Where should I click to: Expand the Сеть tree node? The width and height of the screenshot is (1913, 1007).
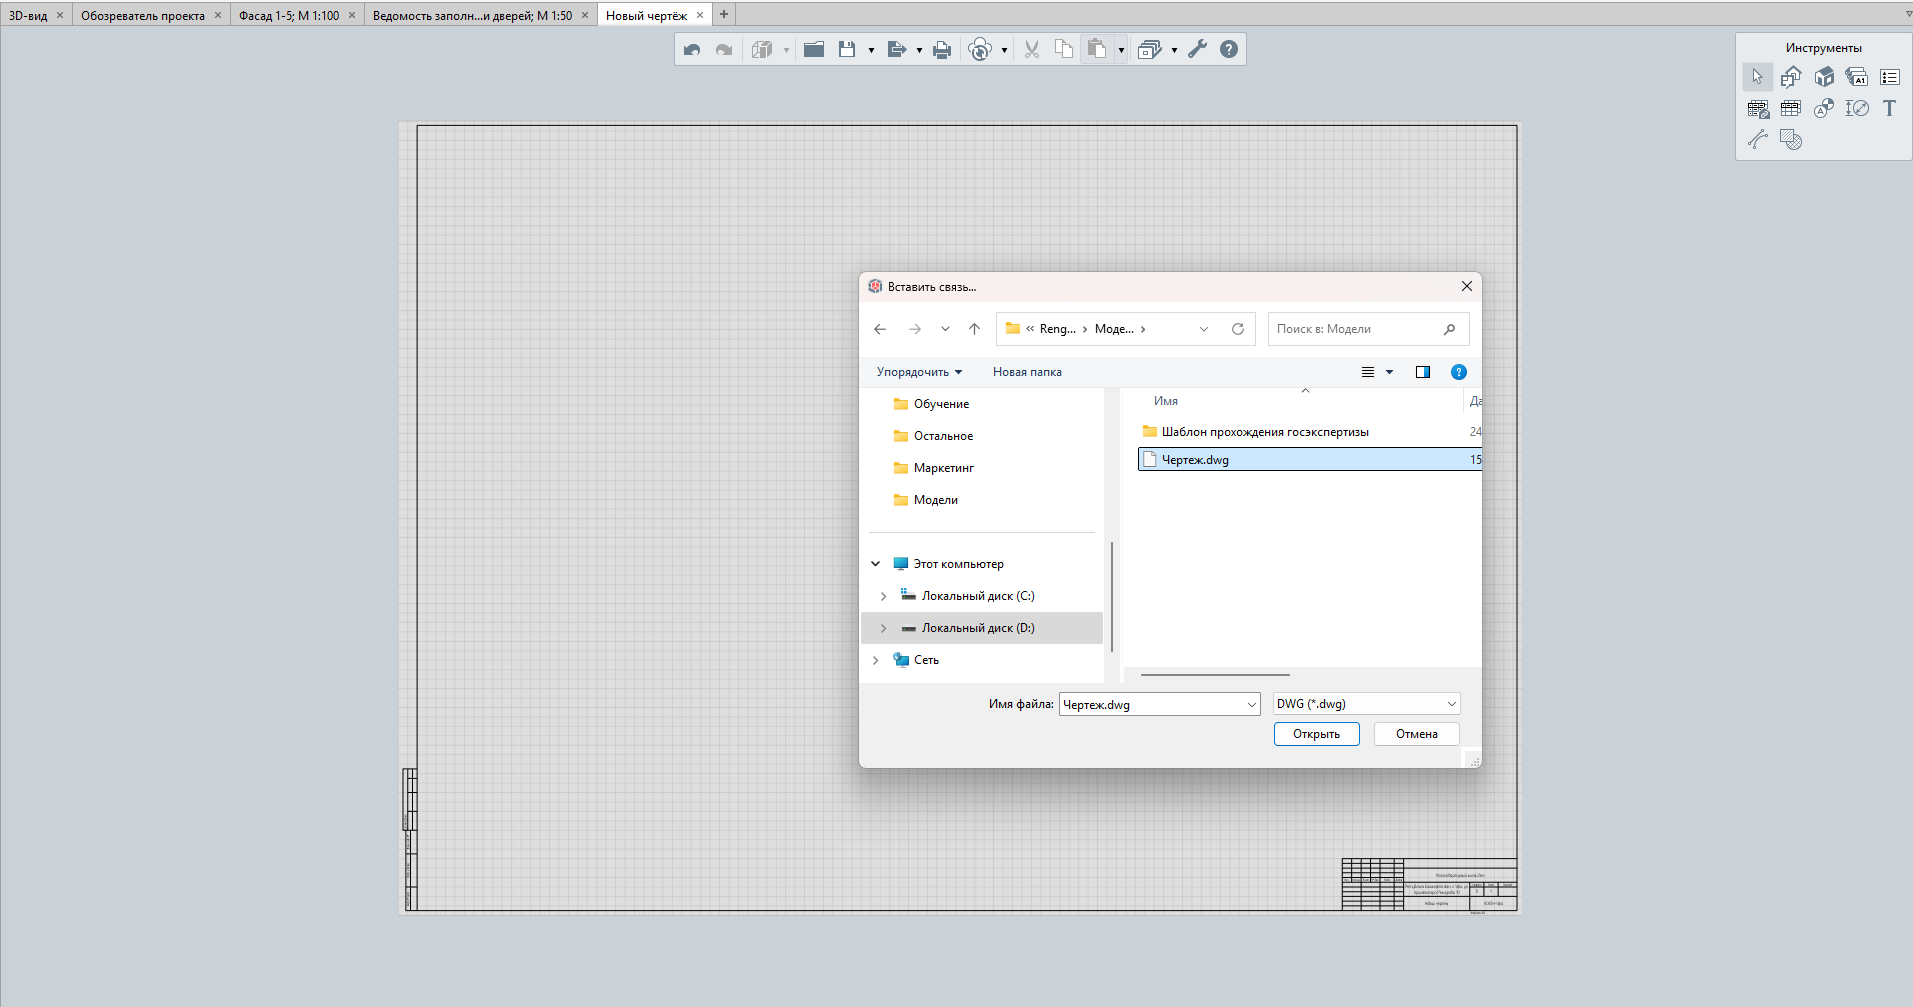click(x=876, y=660)
